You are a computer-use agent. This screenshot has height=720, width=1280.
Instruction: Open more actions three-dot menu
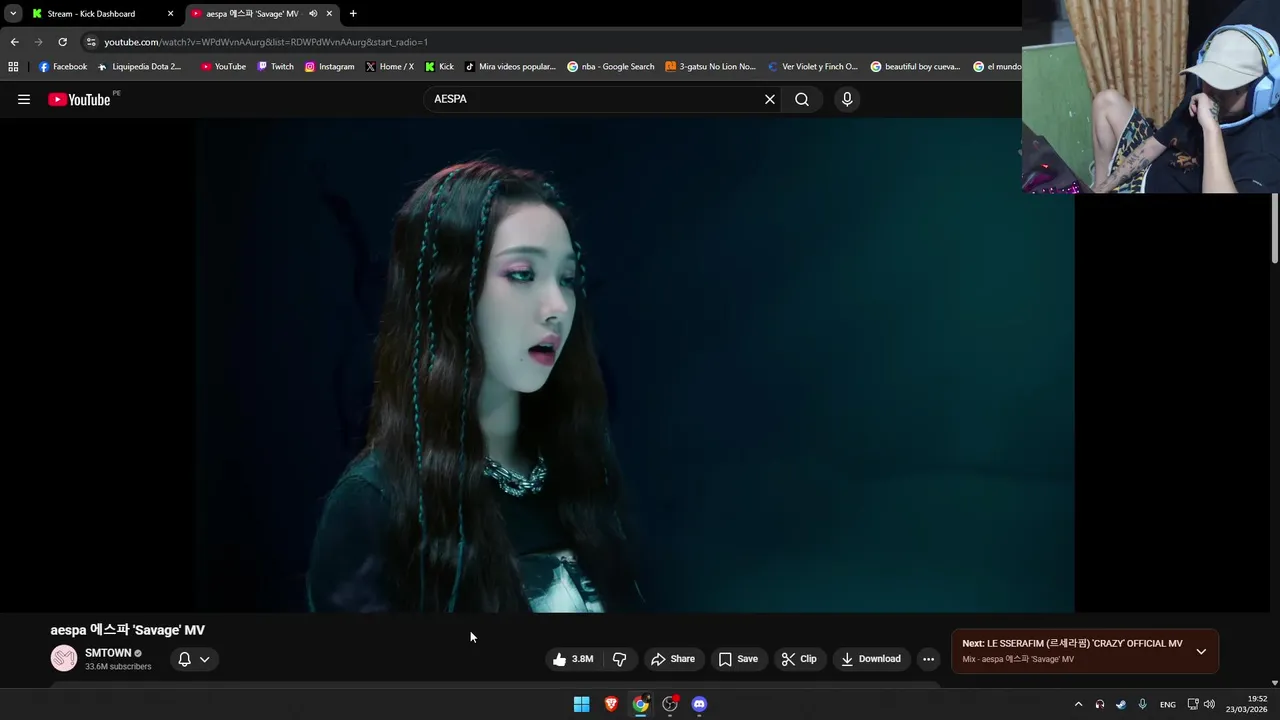pyautogui.click(x=928, y=659)
